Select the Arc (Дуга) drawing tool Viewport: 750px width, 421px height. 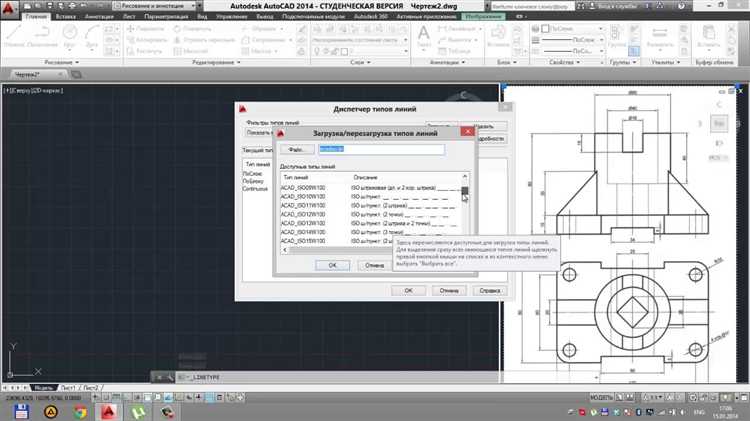[91, 36]
